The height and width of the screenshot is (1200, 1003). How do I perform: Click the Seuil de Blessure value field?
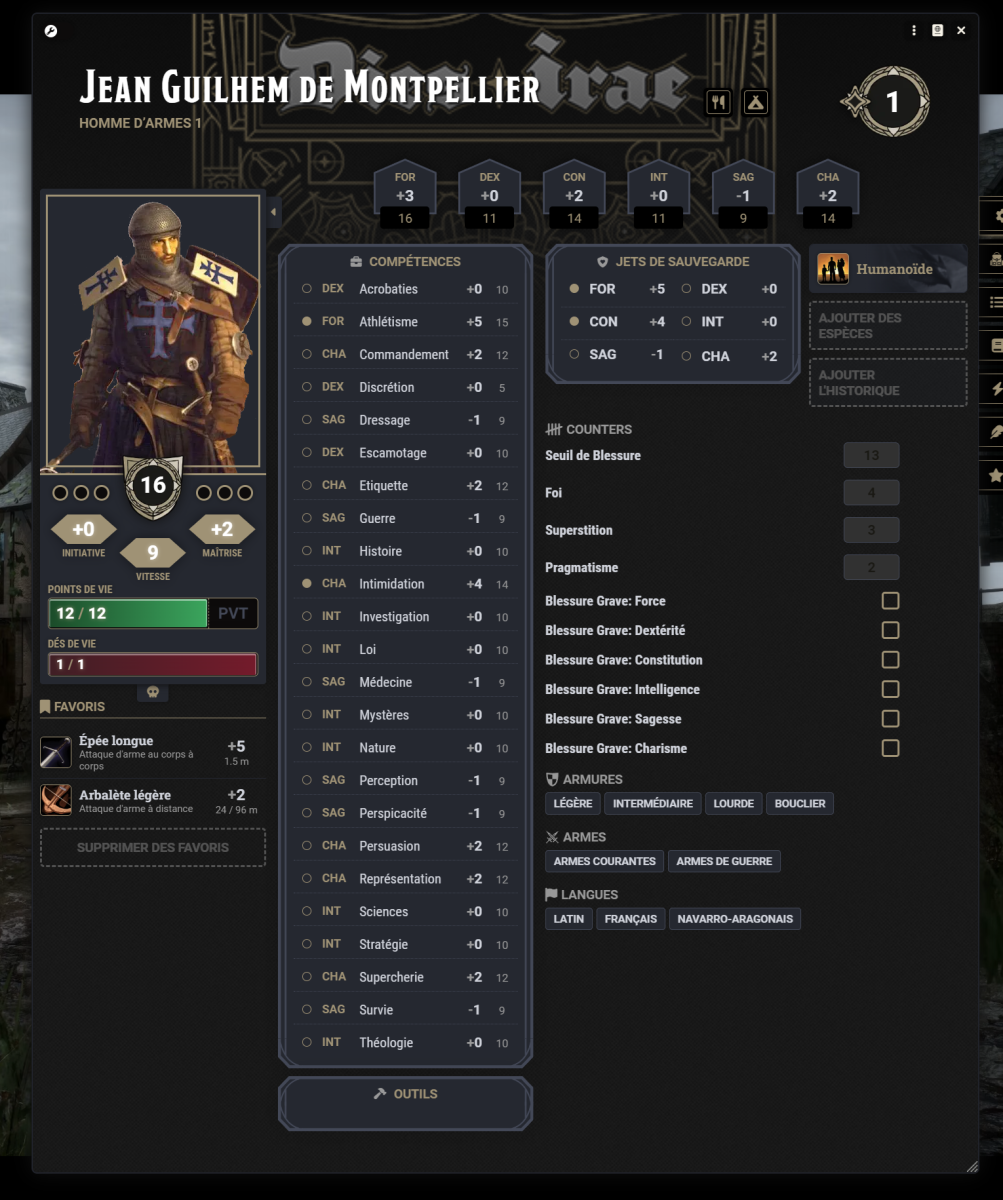(x=871, y=455)
